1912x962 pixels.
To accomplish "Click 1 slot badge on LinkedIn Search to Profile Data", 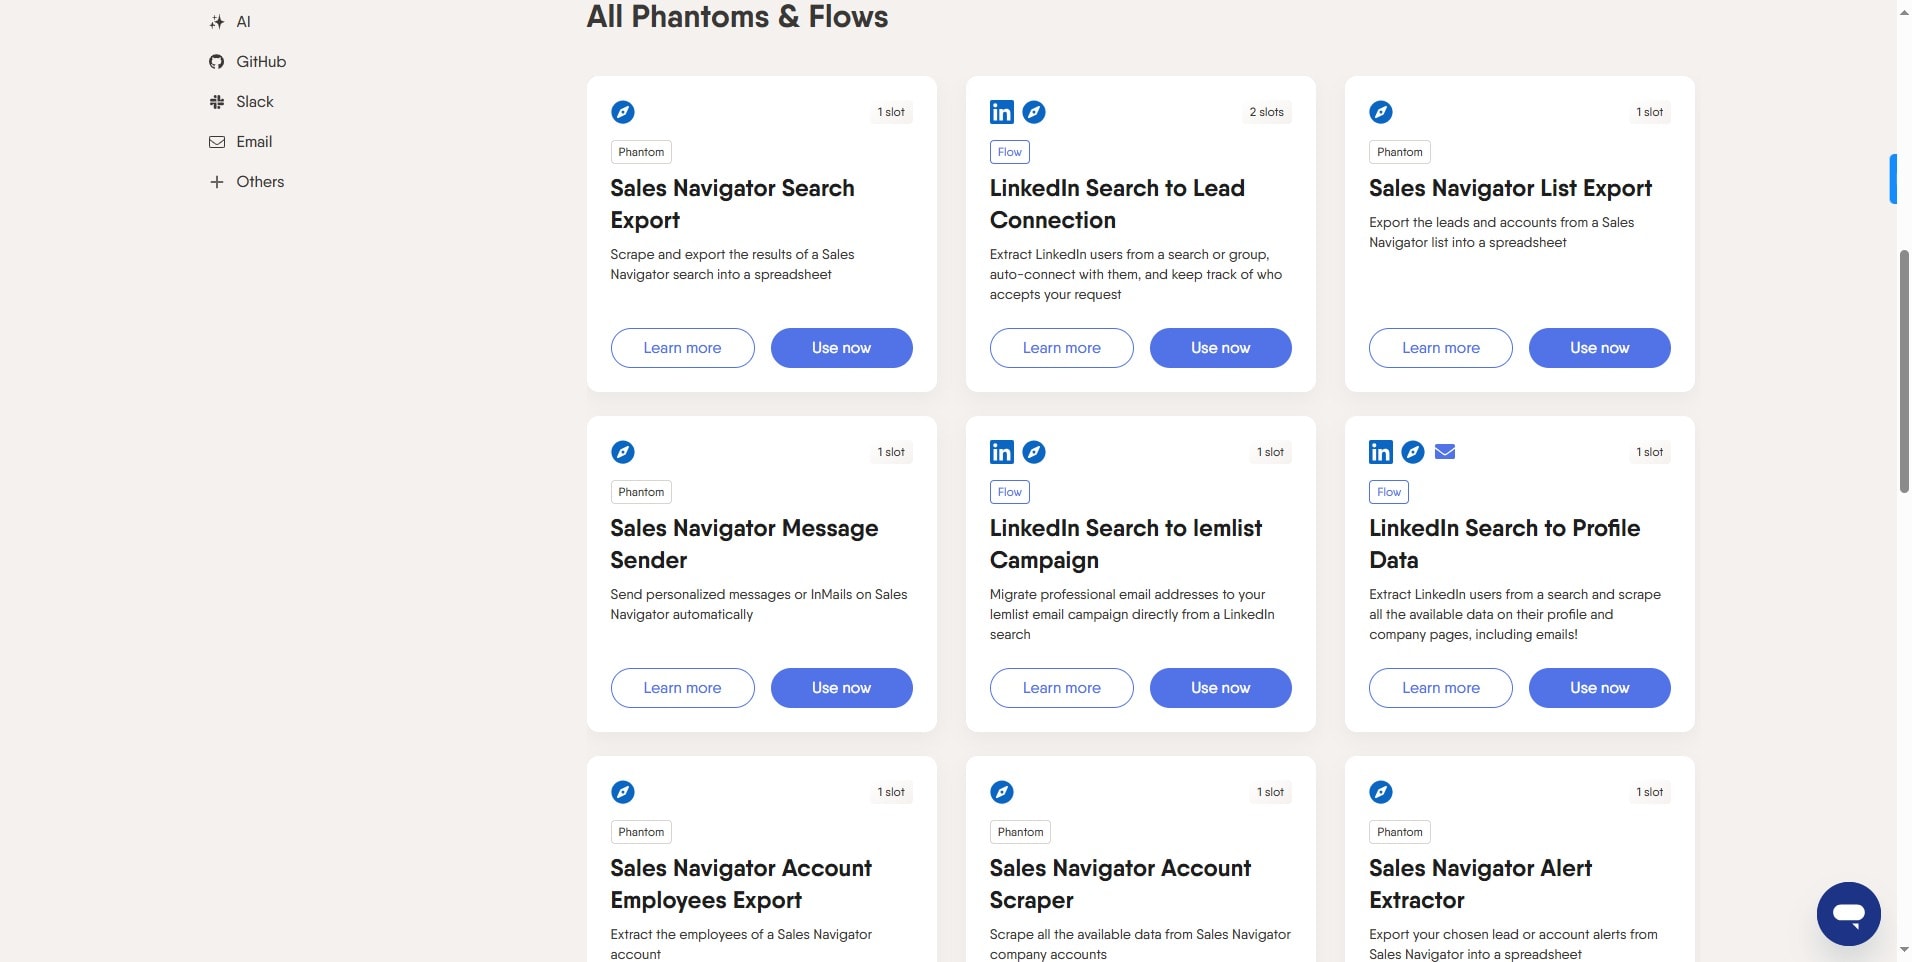I will pos(1650,452).
